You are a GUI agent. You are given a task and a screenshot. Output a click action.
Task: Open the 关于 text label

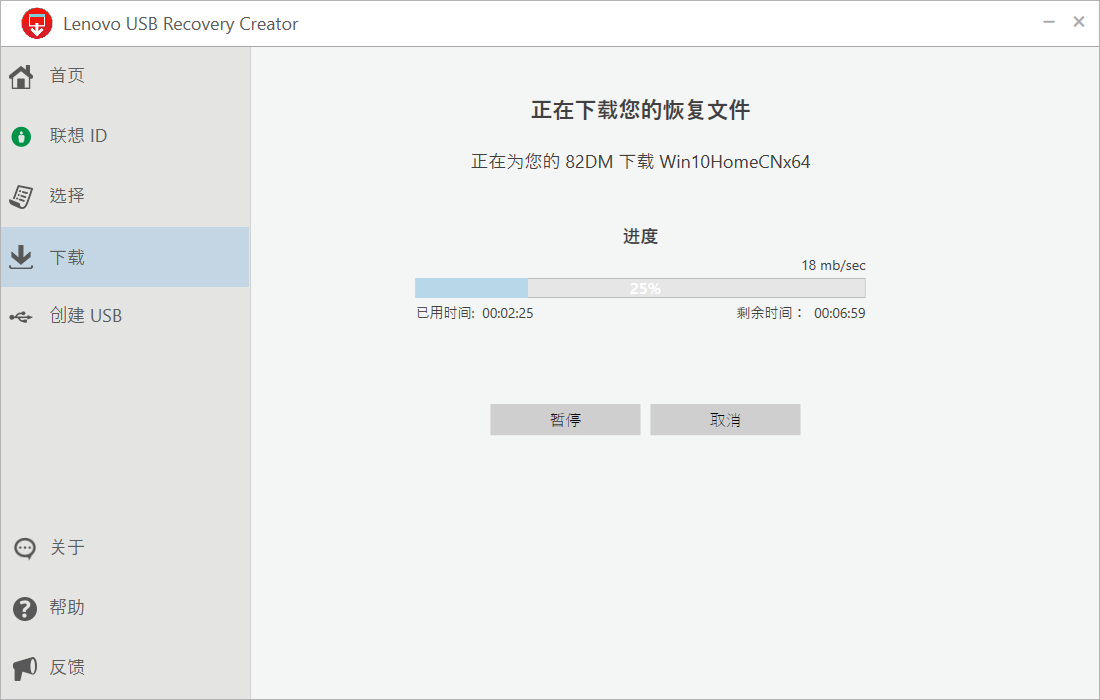click(67, 548)
